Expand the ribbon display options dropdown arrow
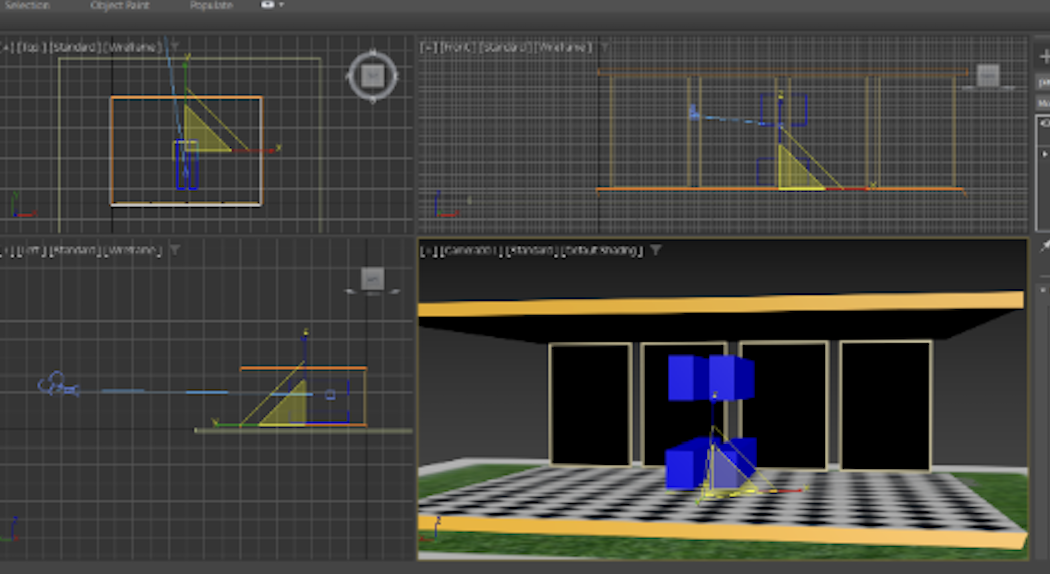1050x574 pixels. pyautogui.click(x=282, y=5)
